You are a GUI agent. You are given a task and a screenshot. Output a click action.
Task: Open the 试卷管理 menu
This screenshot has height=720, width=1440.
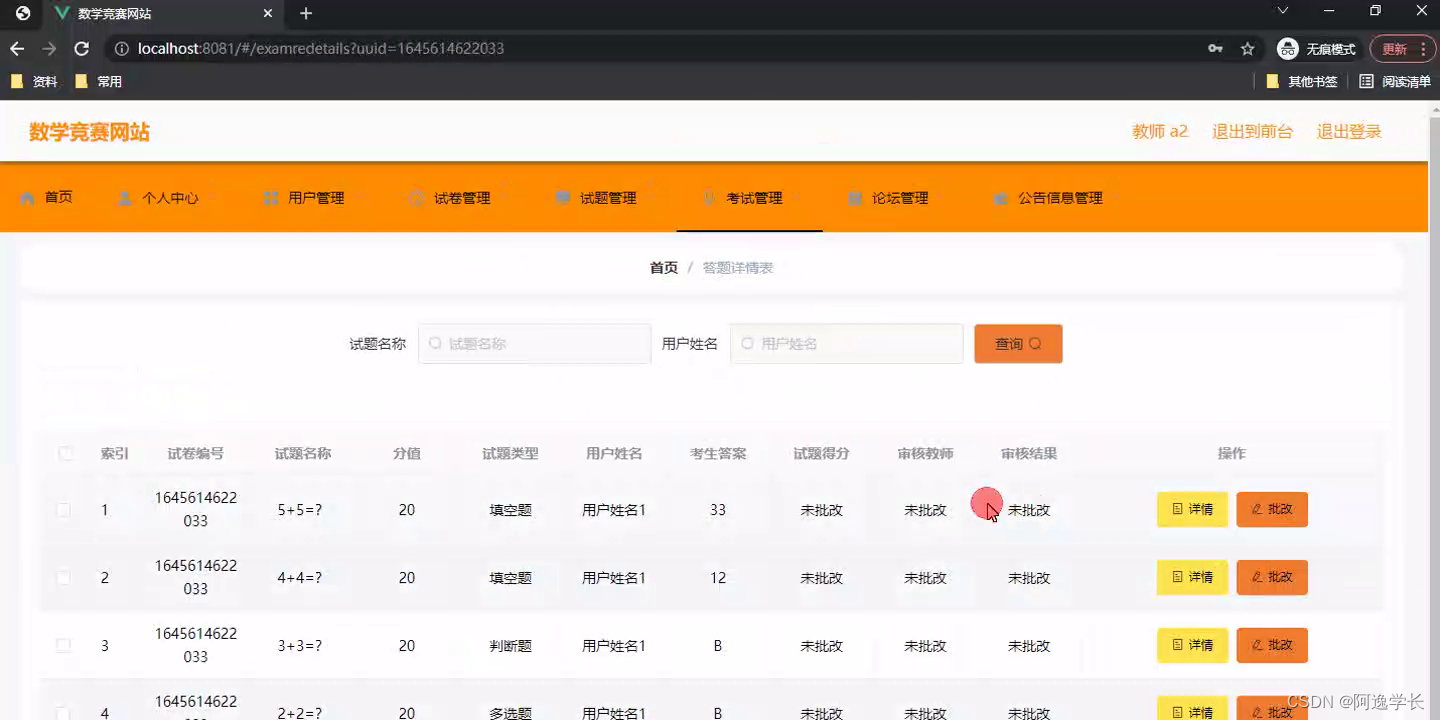coord(450,198)
